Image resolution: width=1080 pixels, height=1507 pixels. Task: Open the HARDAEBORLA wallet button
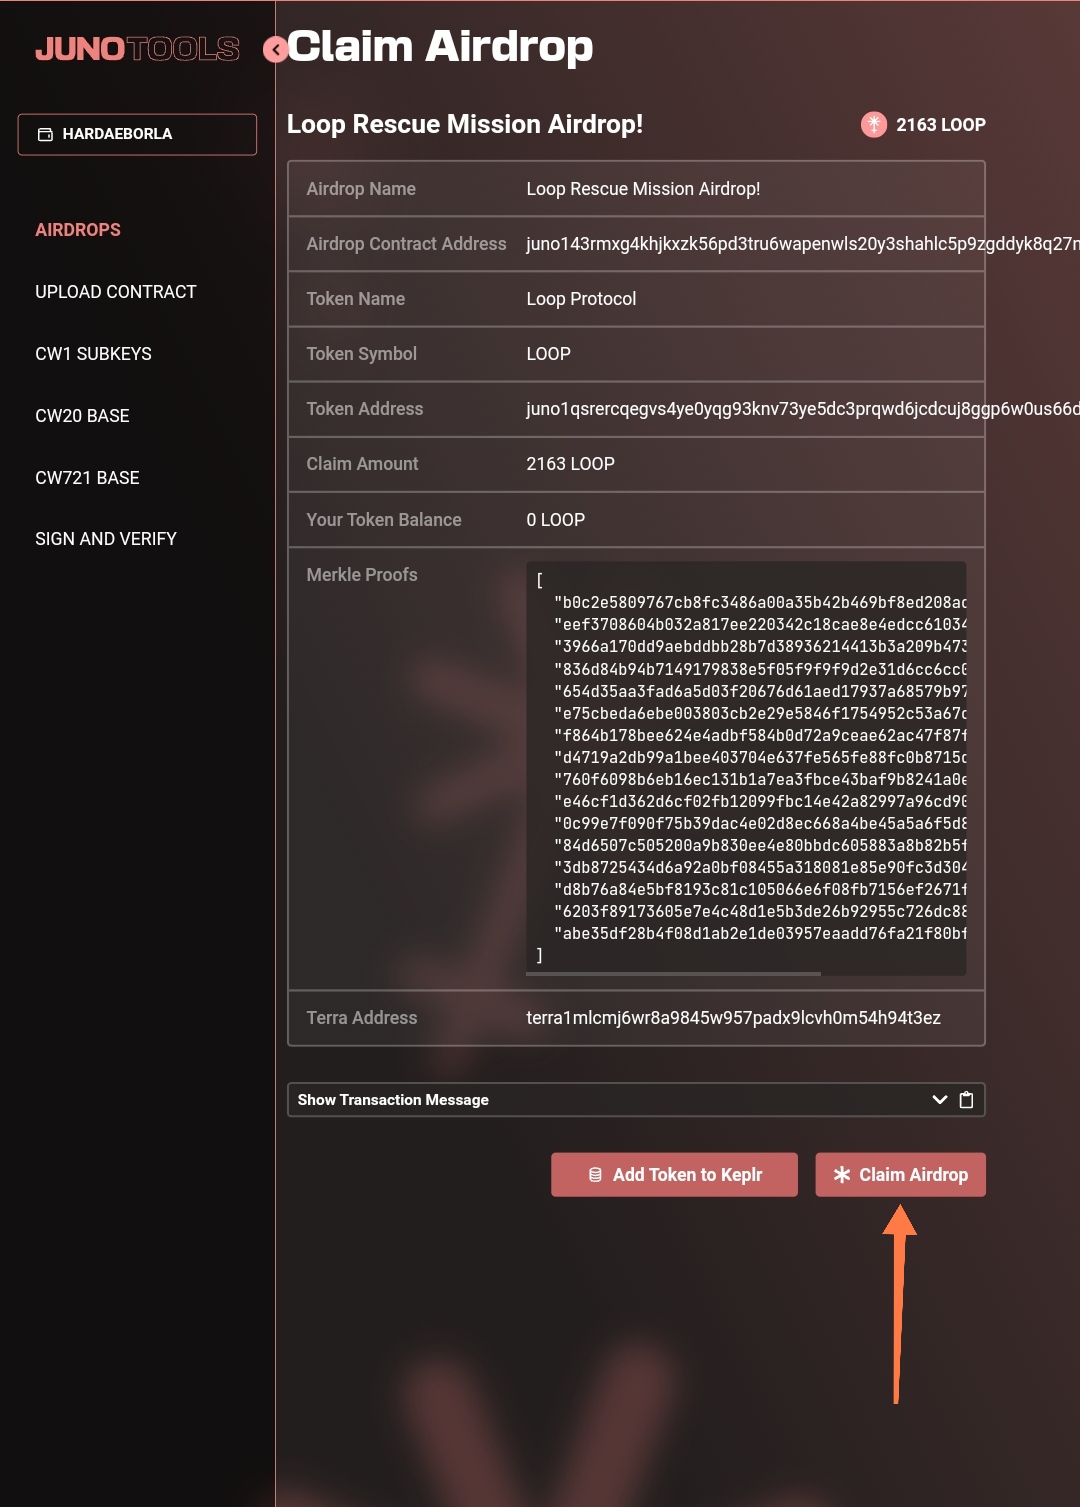pyautogui.click(x=137, y=134)
